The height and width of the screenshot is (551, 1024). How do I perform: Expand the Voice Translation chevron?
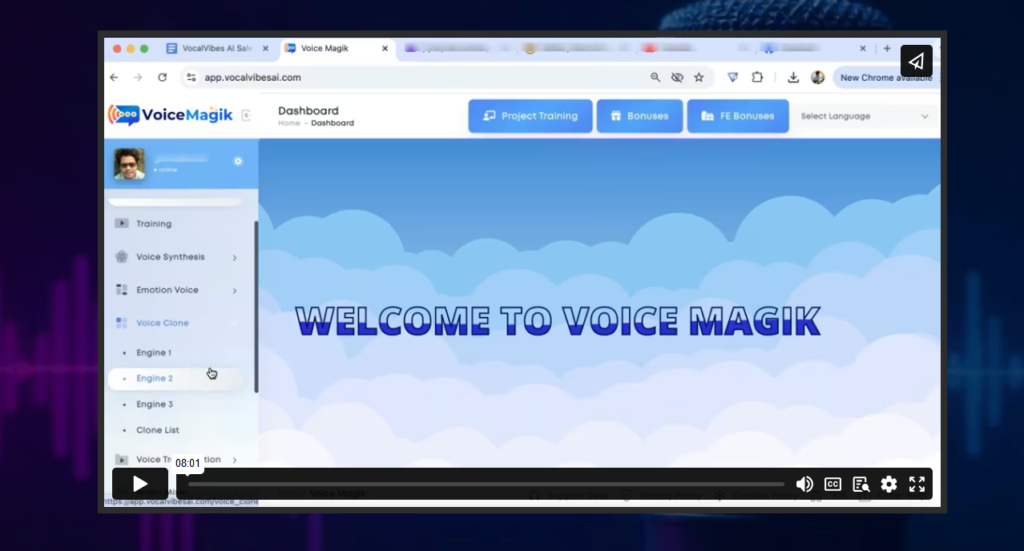[234, 460]
